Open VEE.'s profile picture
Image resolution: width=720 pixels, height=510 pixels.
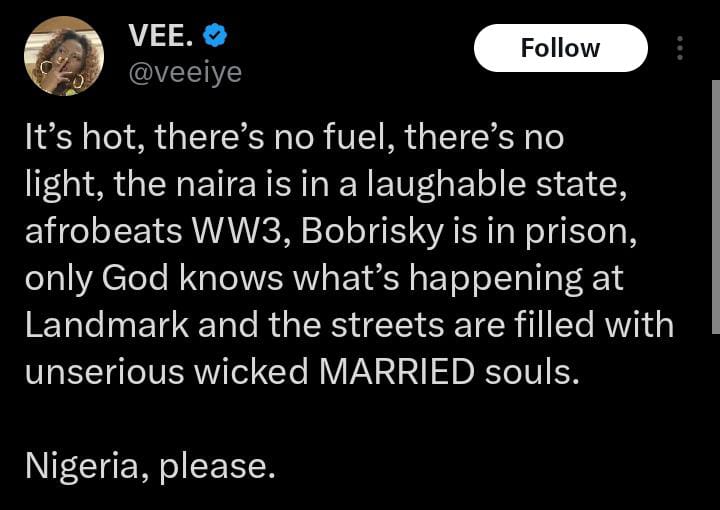(63, 56)
